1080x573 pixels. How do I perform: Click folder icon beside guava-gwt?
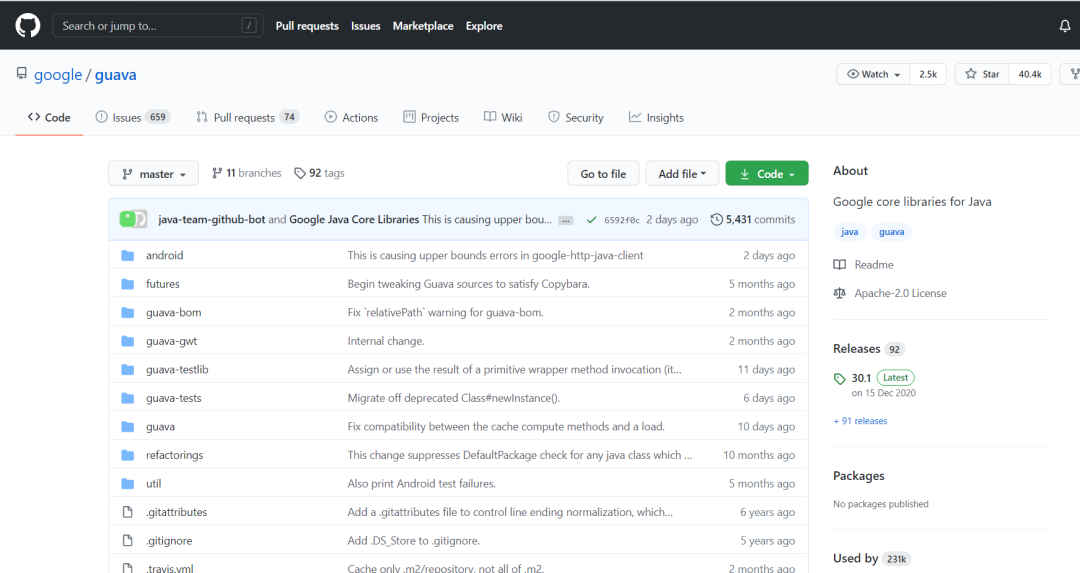click(x=127, y=341)
